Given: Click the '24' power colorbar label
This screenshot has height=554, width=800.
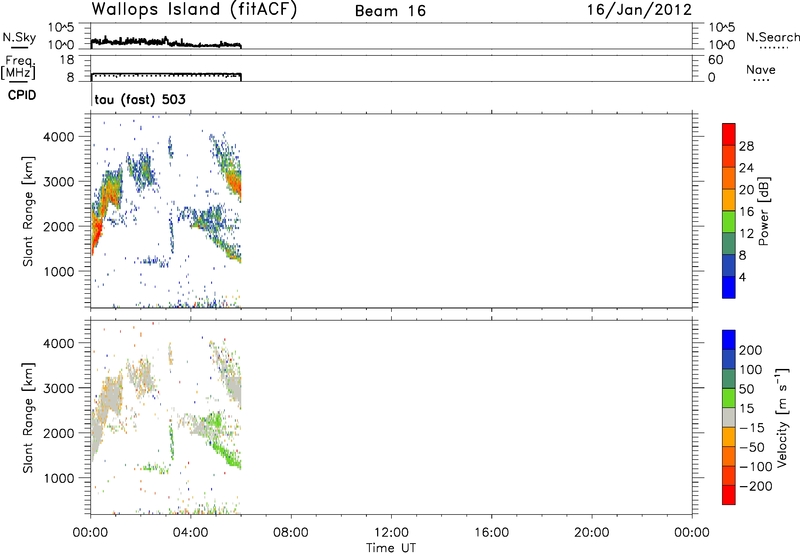Looking at the screenshot, I should click(746, 168).
